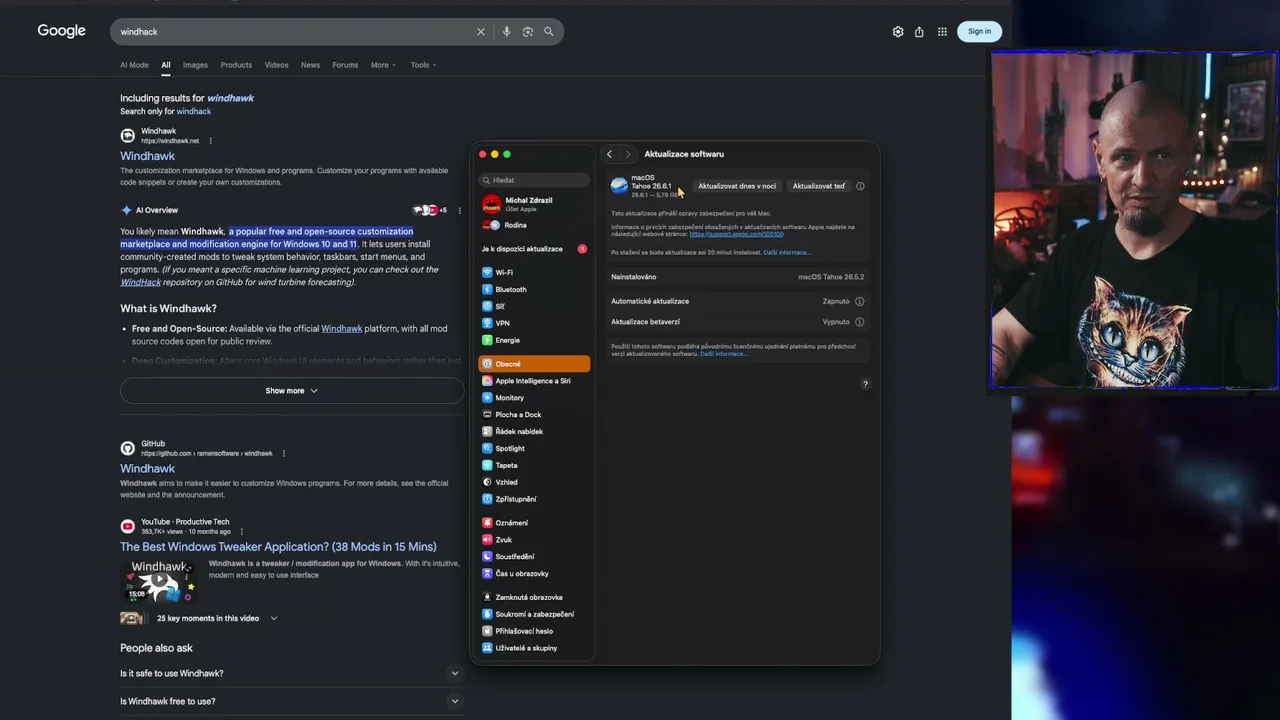Expand AI Overview with Show more

point(292,391)
